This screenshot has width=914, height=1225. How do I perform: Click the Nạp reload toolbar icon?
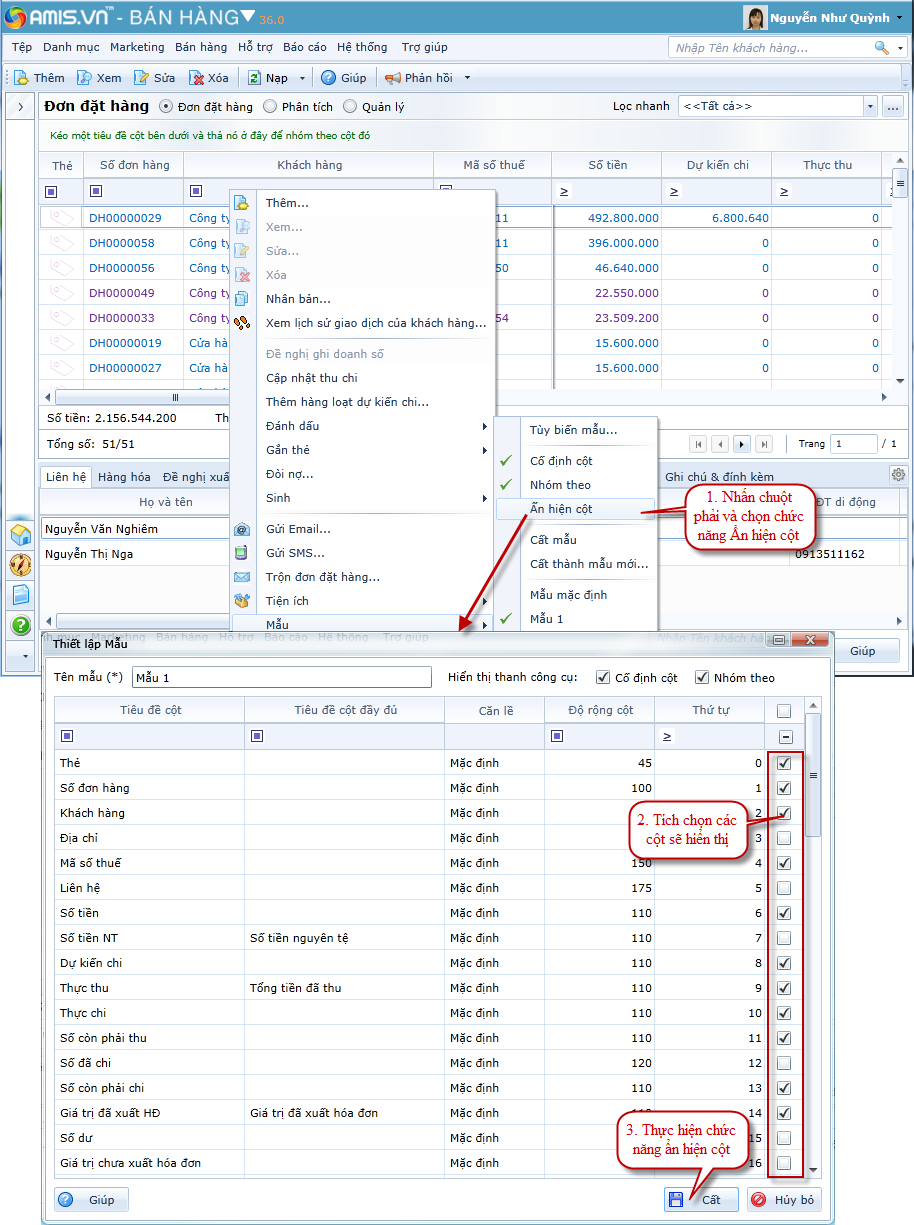click(x=254, y=78)
